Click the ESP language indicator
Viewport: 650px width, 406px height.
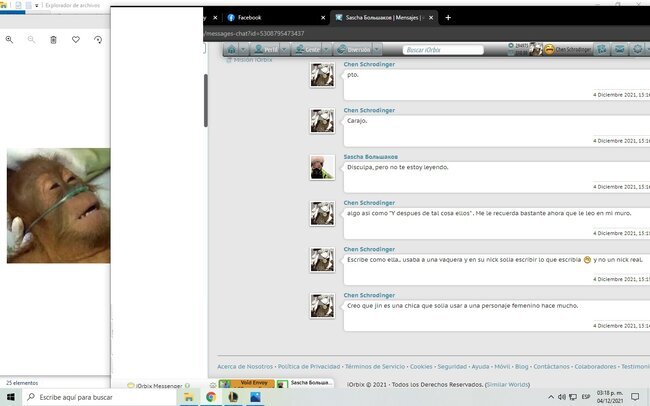pos(586,397)
